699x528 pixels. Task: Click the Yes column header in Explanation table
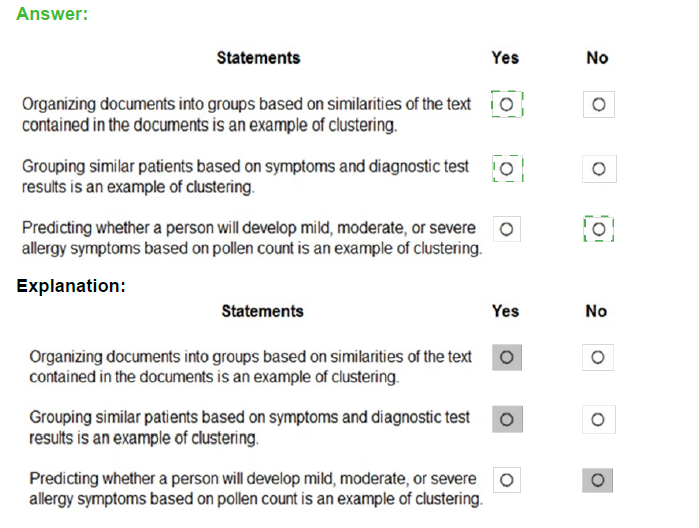(506, 311)
